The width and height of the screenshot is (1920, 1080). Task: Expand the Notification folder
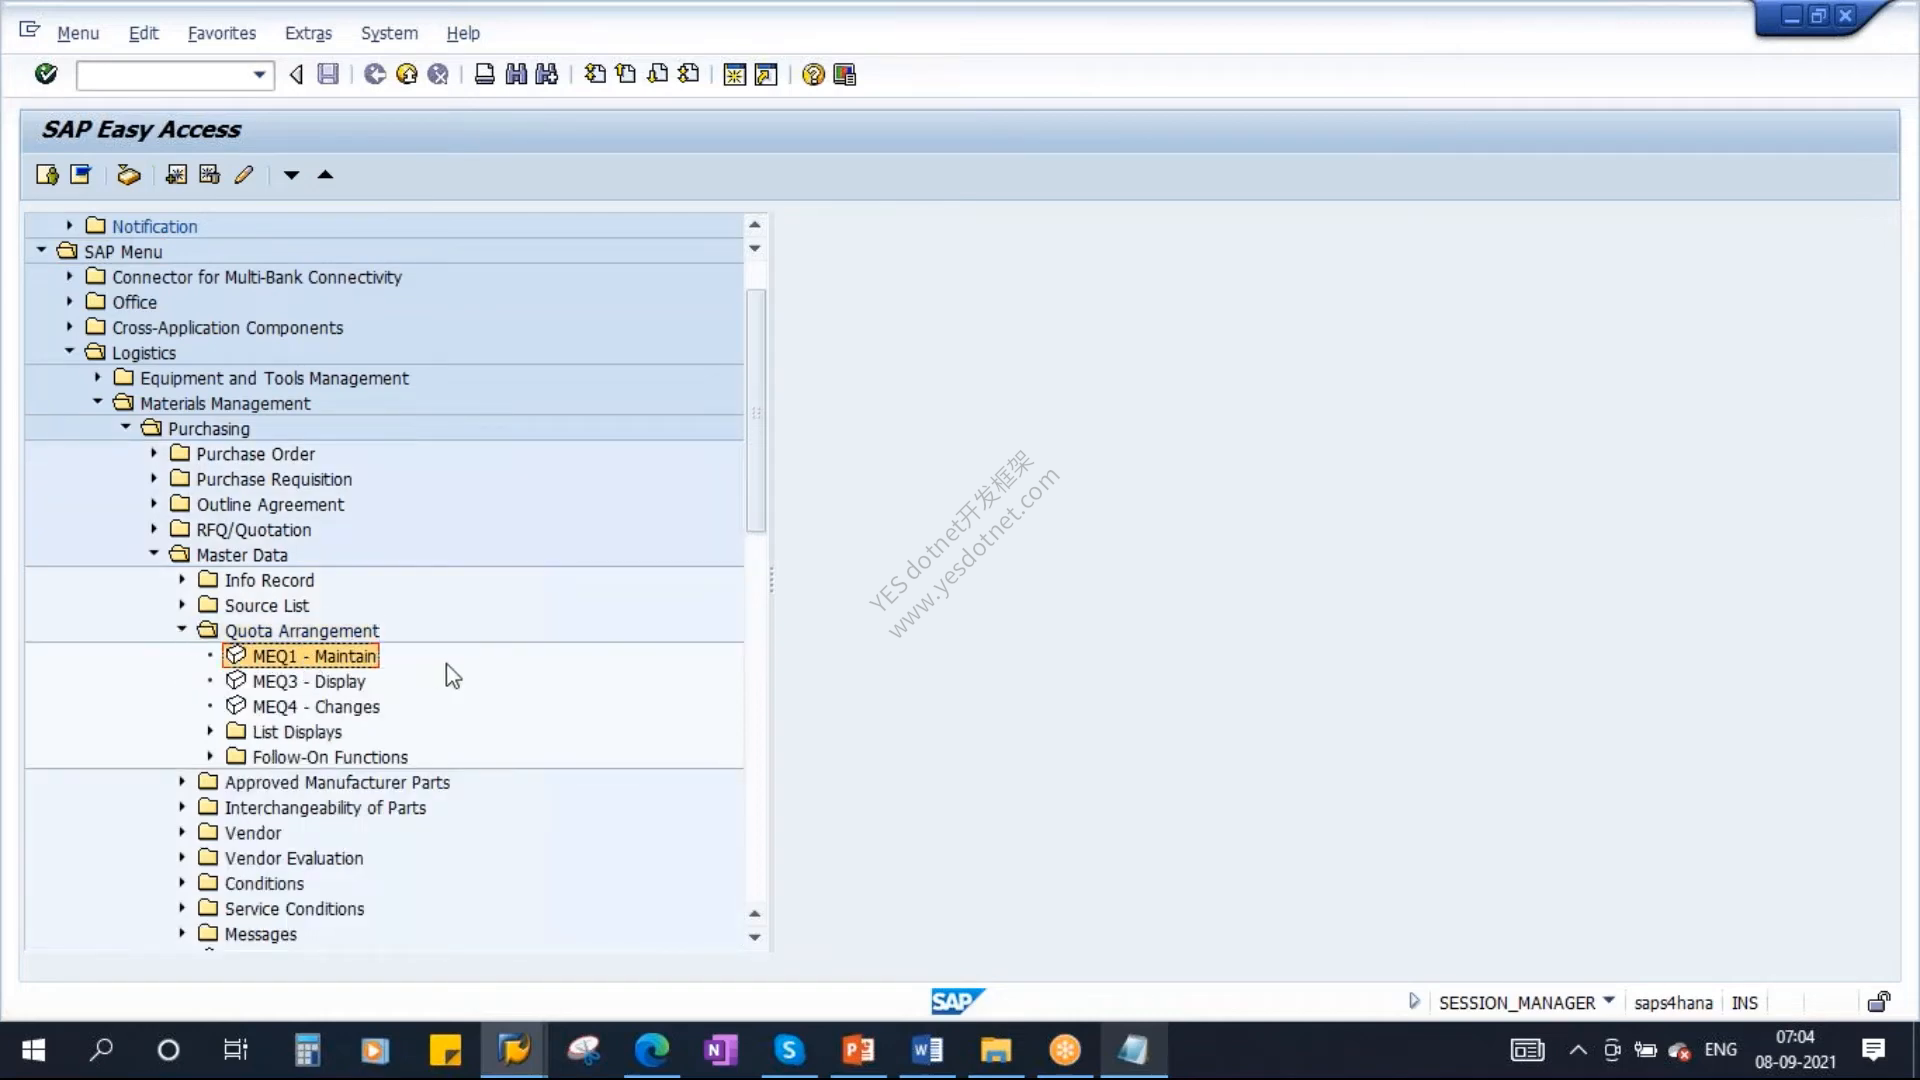click(x=69, y=226)
